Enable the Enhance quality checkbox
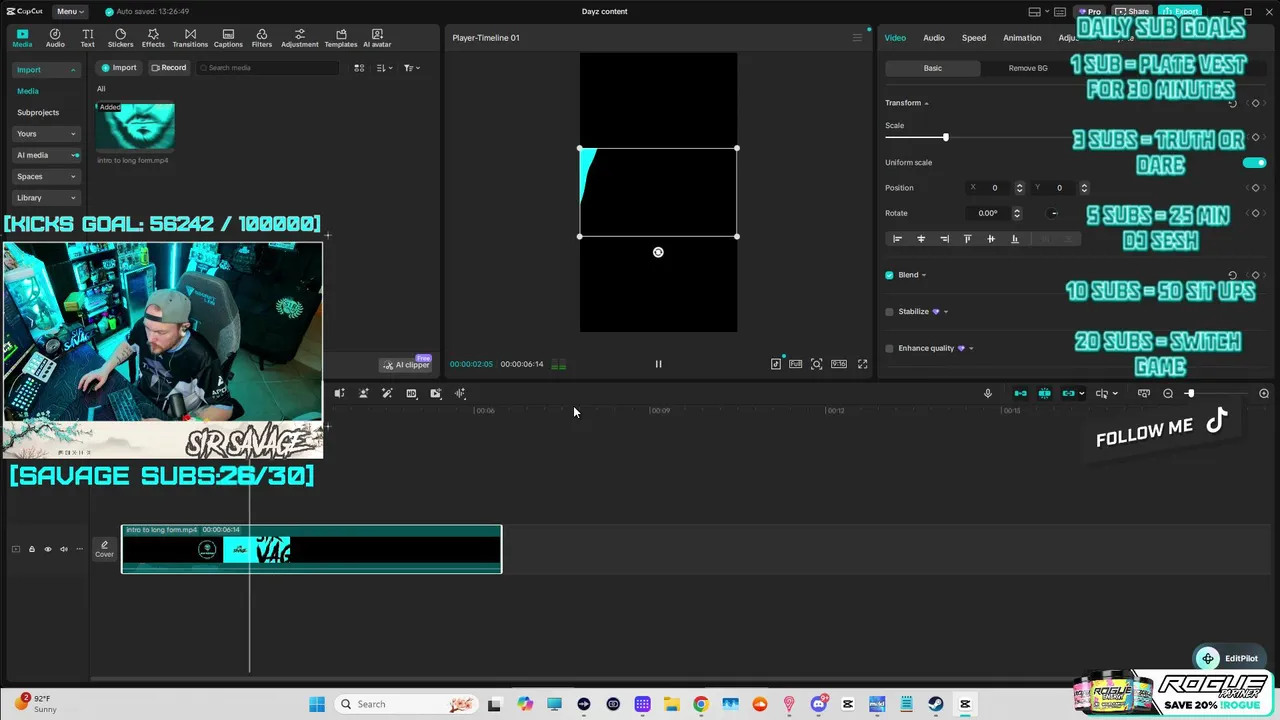 889,348
